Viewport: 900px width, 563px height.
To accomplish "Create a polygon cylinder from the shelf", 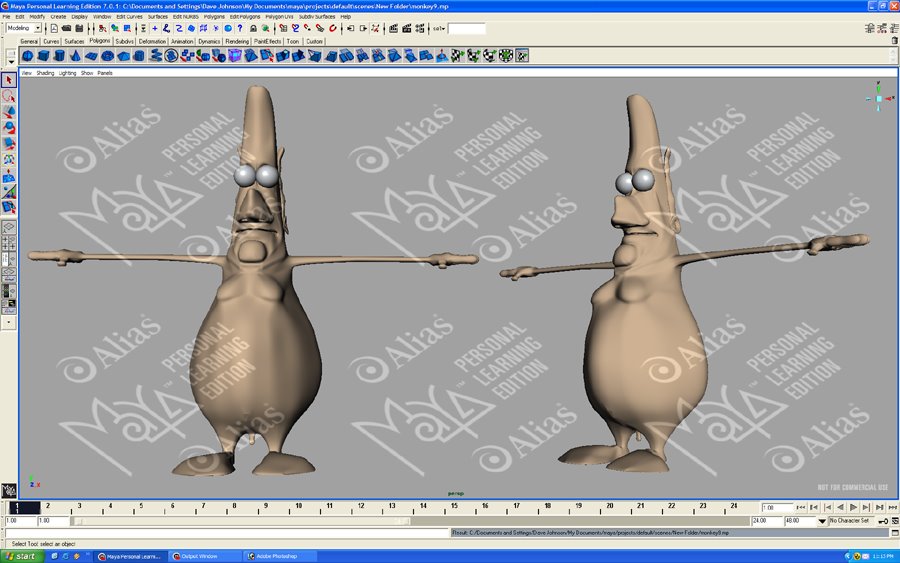I will pos(59,56).
